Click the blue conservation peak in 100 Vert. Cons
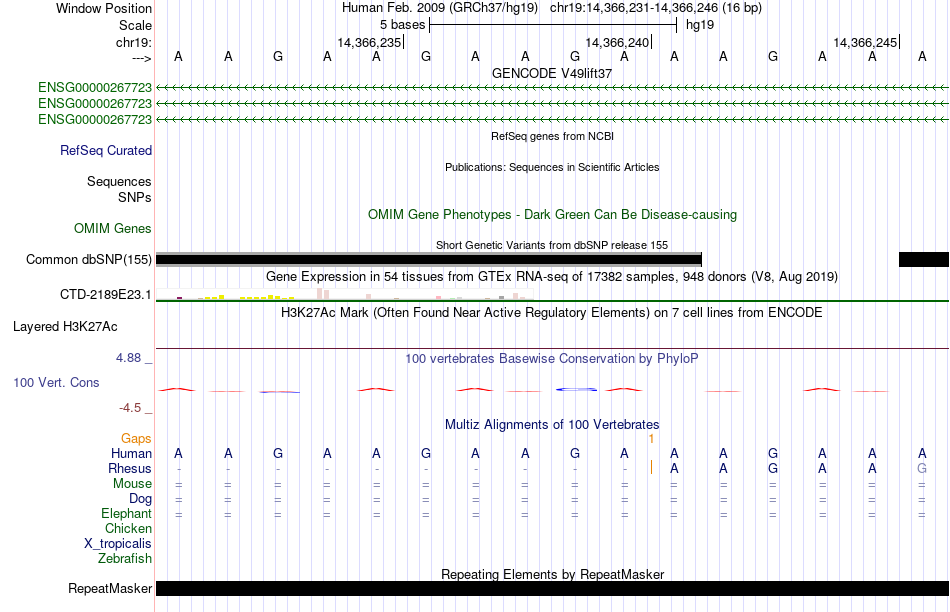The height and width of the screenshot is (612, 950). (576, 390)
